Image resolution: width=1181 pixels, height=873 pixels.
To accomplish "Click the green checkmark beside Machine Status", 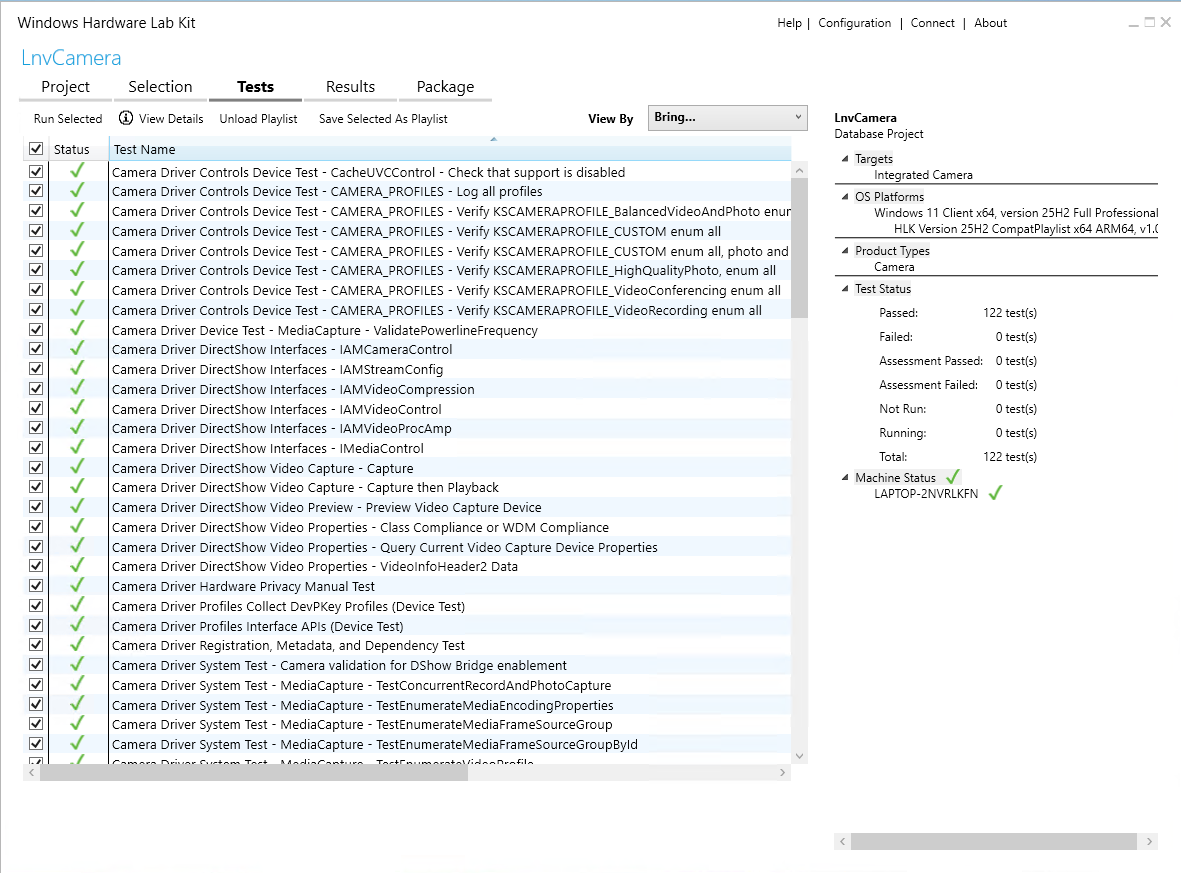I will pyautogui.click(x=953, y=477).
